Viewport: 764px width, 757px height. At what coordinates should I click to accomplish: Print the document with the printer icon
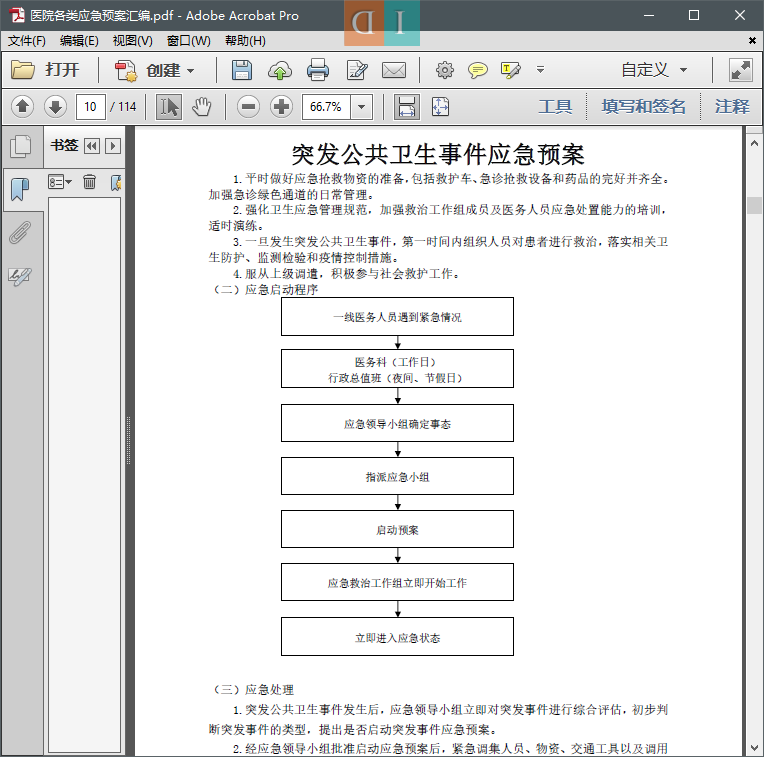[x=318, y=70]
